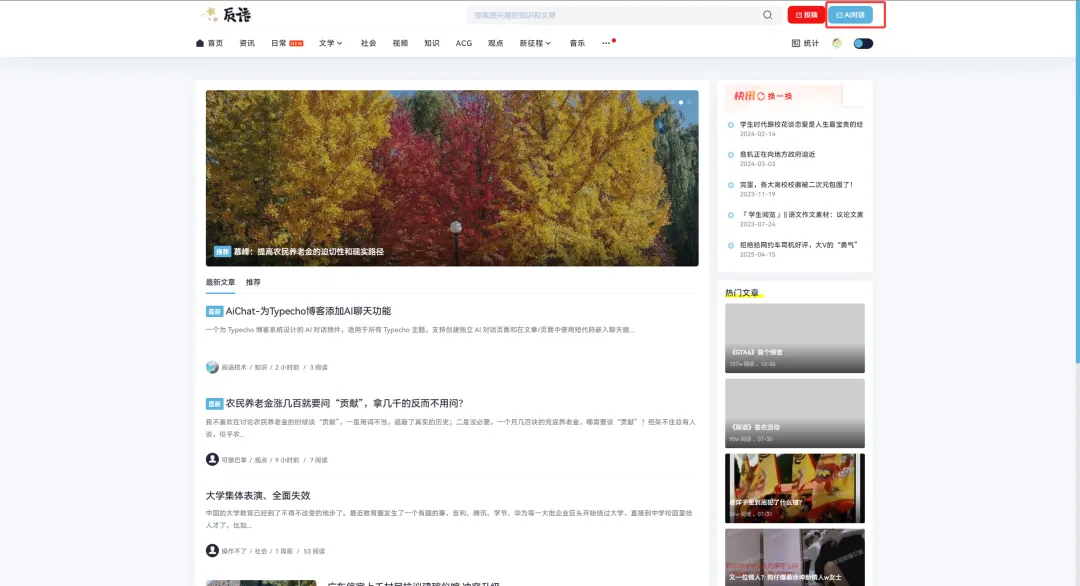Click the 换一换 refresh icon

(x=761, y=96)
